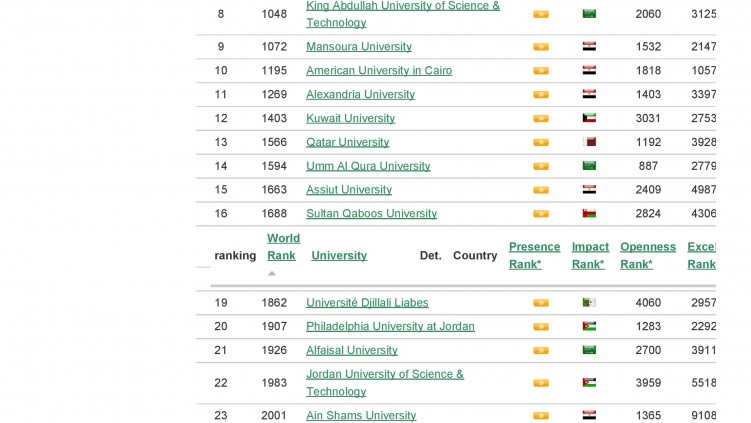Click Saudi flag in Umm Al Qura row

[x=589, y=166]
